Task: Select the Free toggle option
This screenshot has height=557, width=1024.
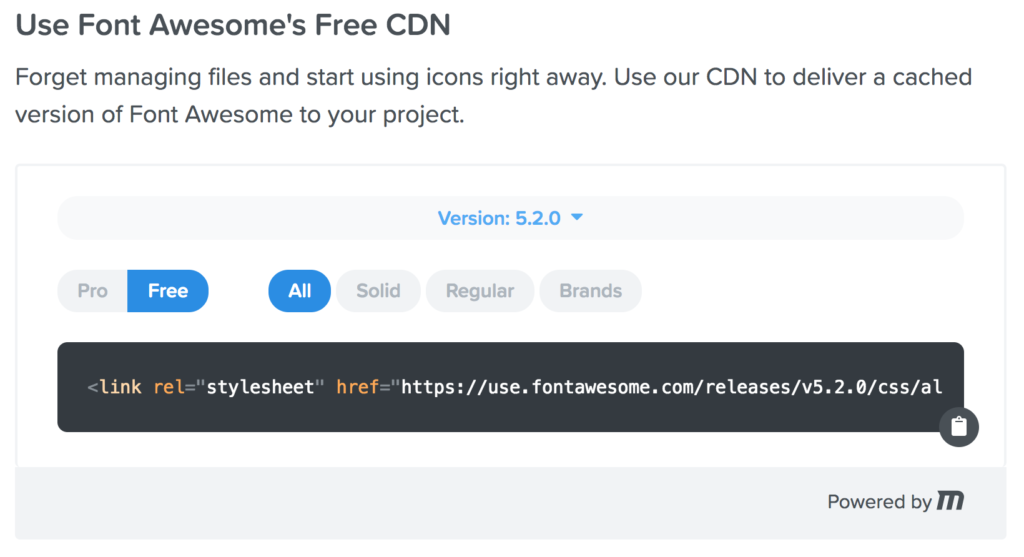Action: click(168, 291)
